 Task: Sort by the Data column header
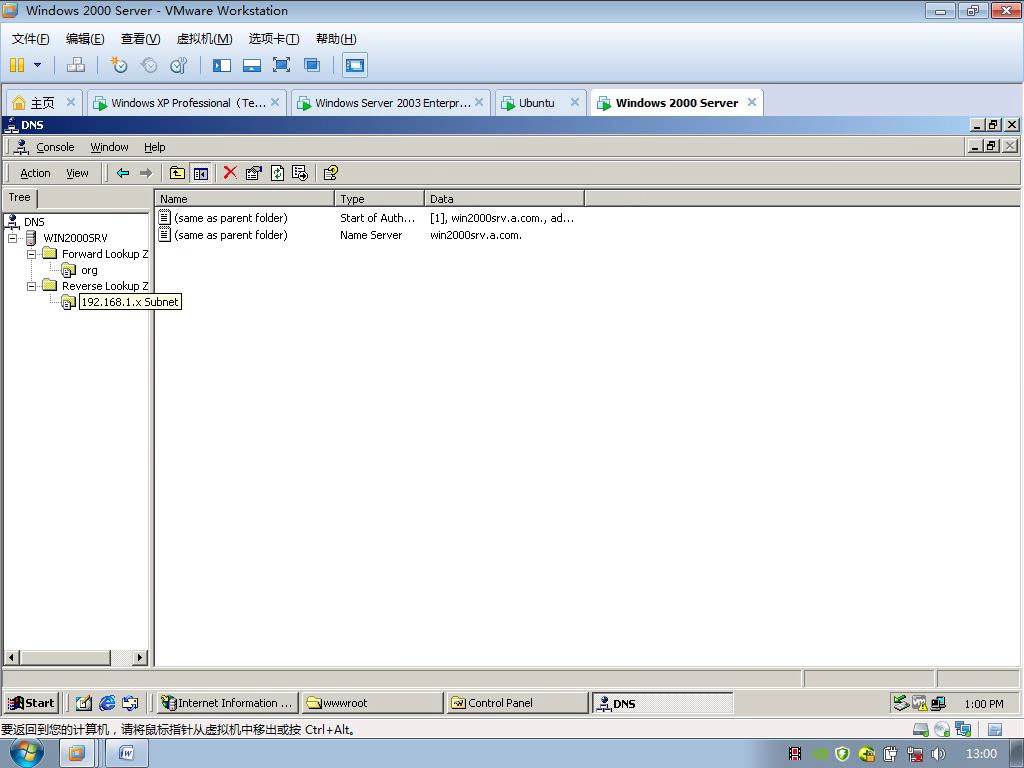point(504,199)
